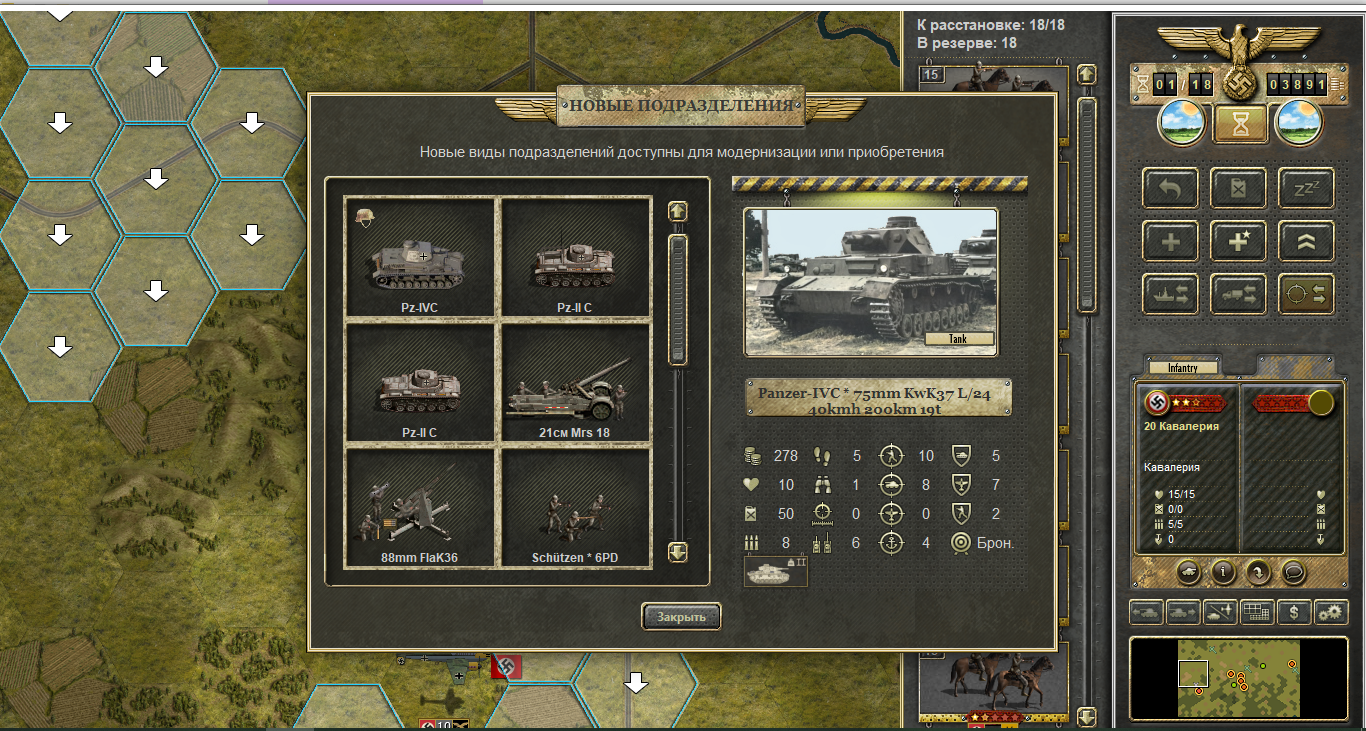Click the previous unit tank-left button
1366x731 pixels.
pyautogui.click(x=1146, y=611)
